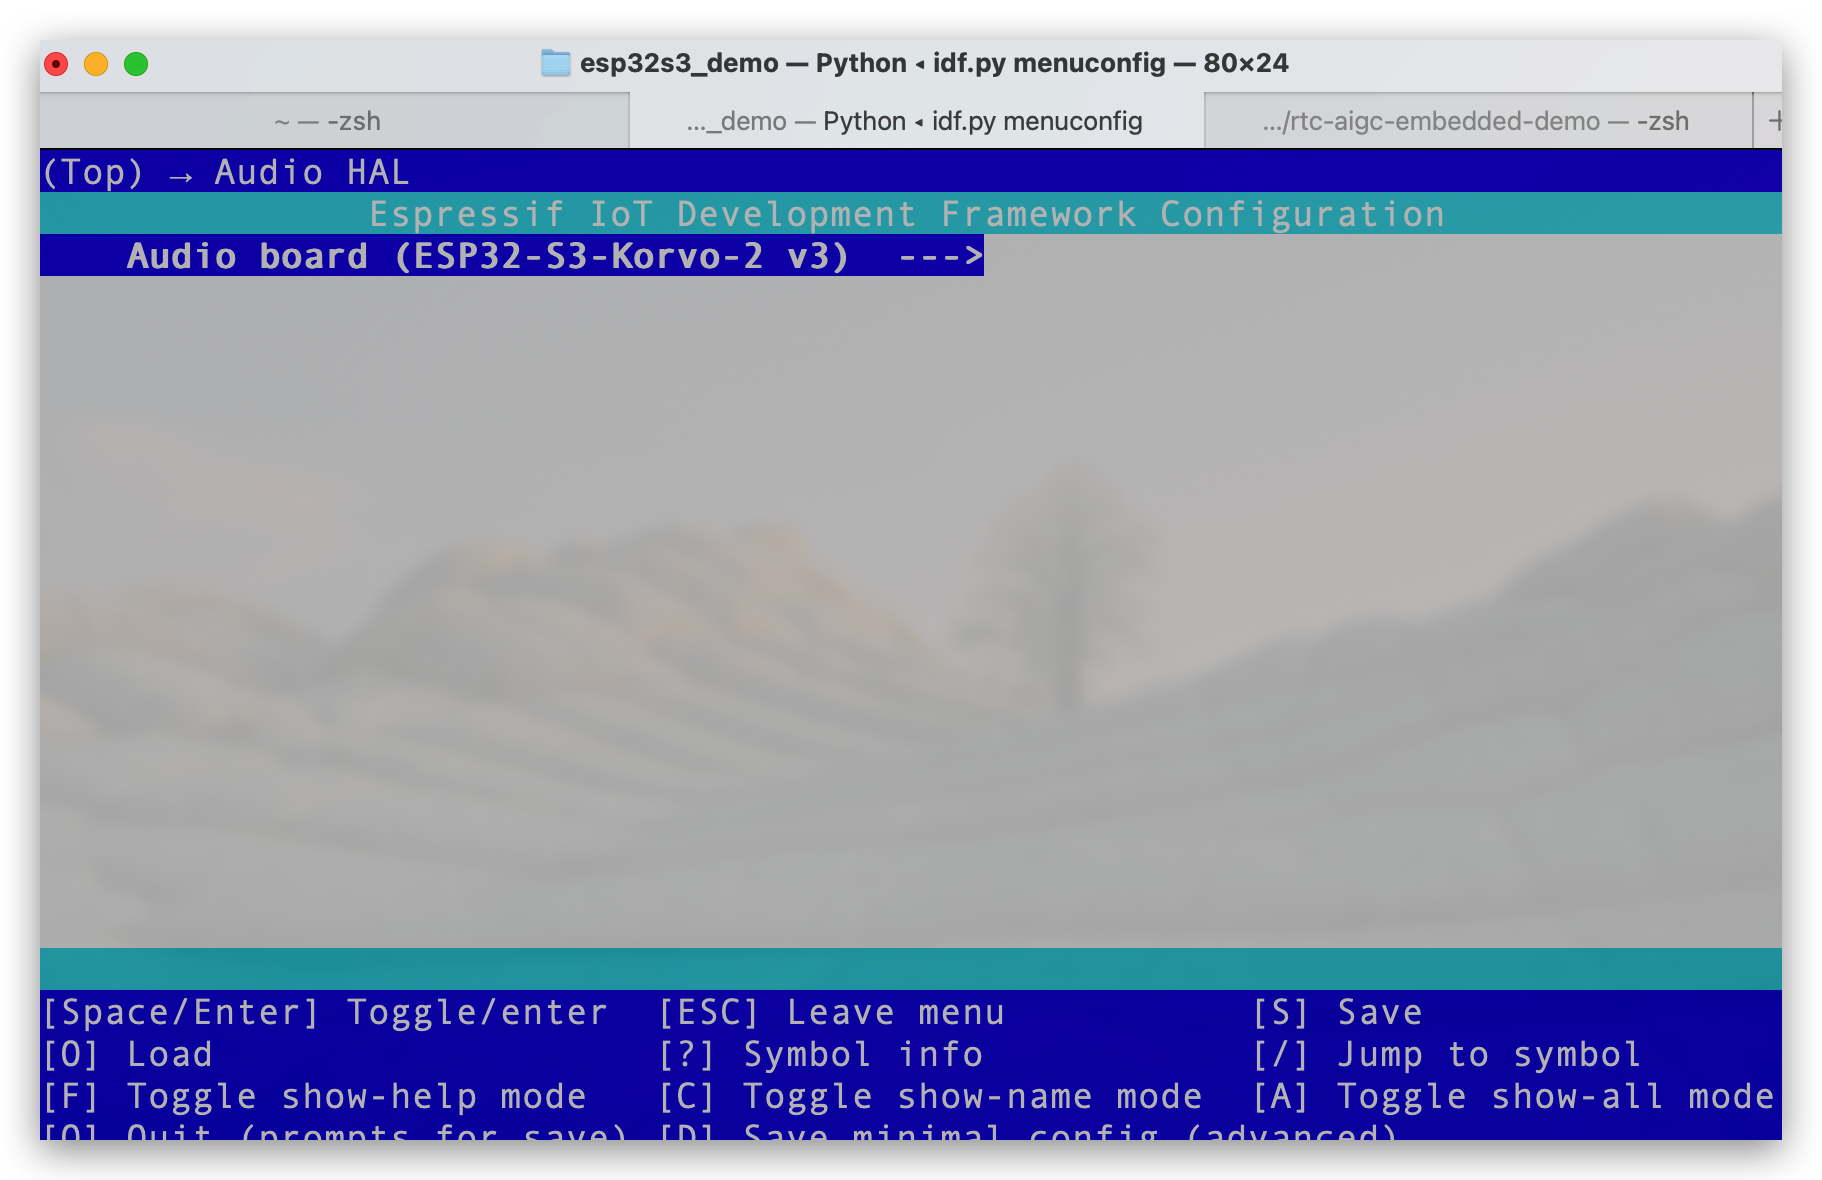Switch to the first '~ — -zsh' tab

(334, 121)
